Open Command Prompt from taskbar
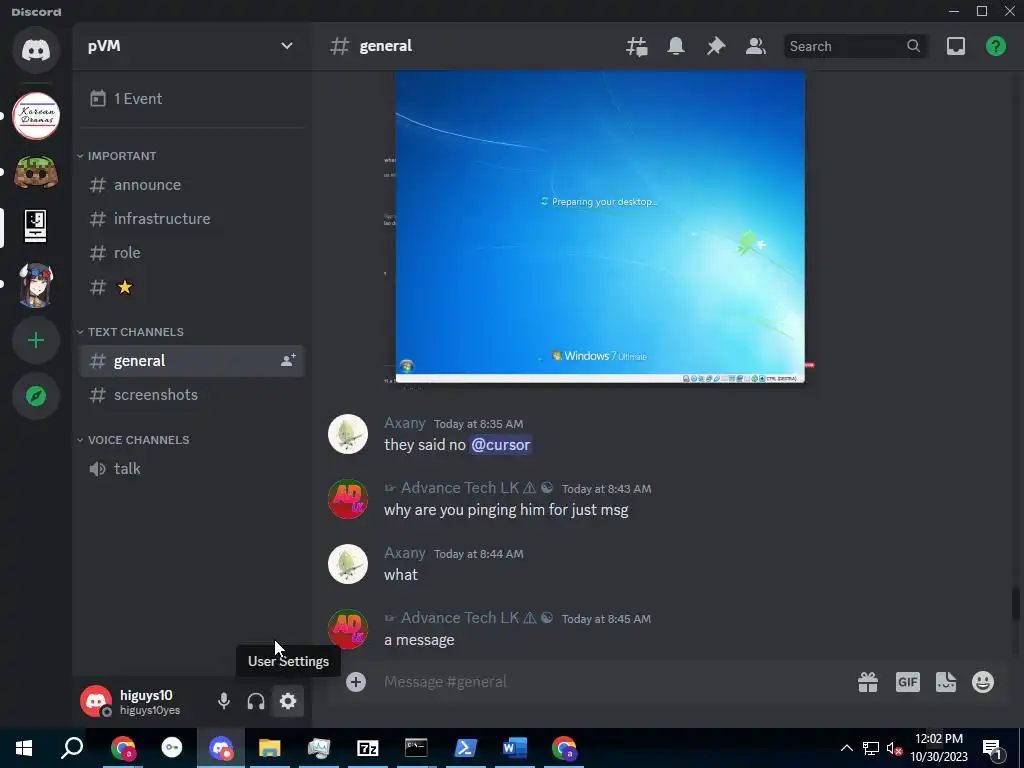 click(416, 748)
